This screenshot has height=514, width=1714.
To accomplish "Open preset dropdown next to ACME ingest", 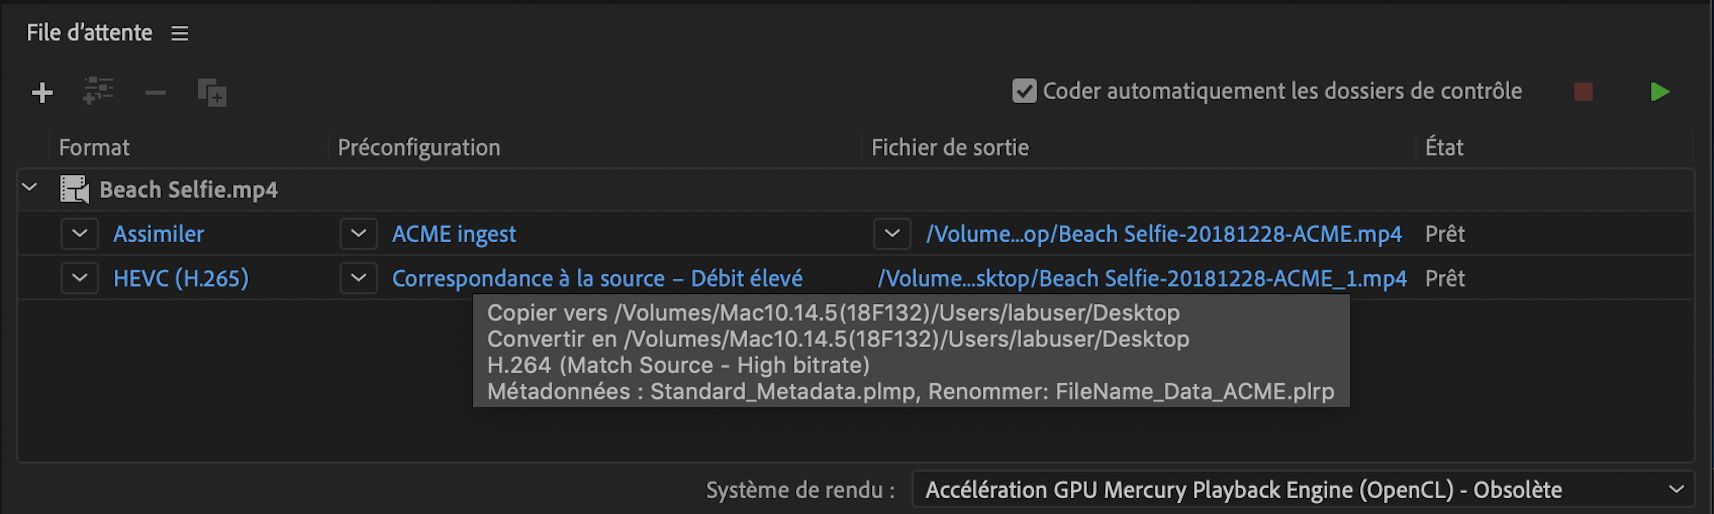I will (x=358, y=234).
